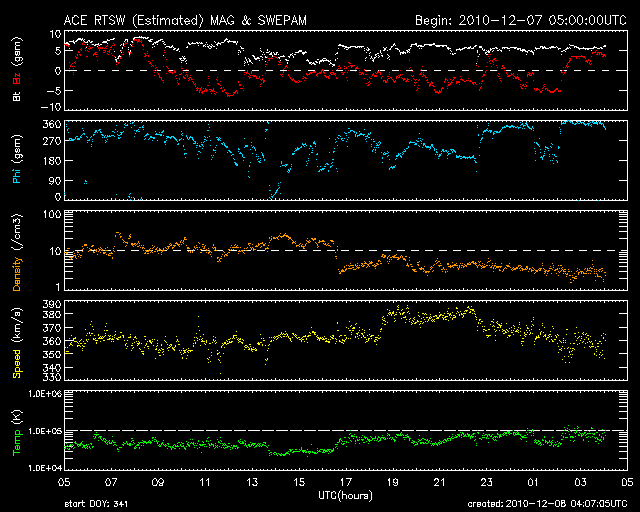Click the '1.0E+05' tick on Temp axis
The height and width of the screenshot is (512, 640).
coord(45,431)
